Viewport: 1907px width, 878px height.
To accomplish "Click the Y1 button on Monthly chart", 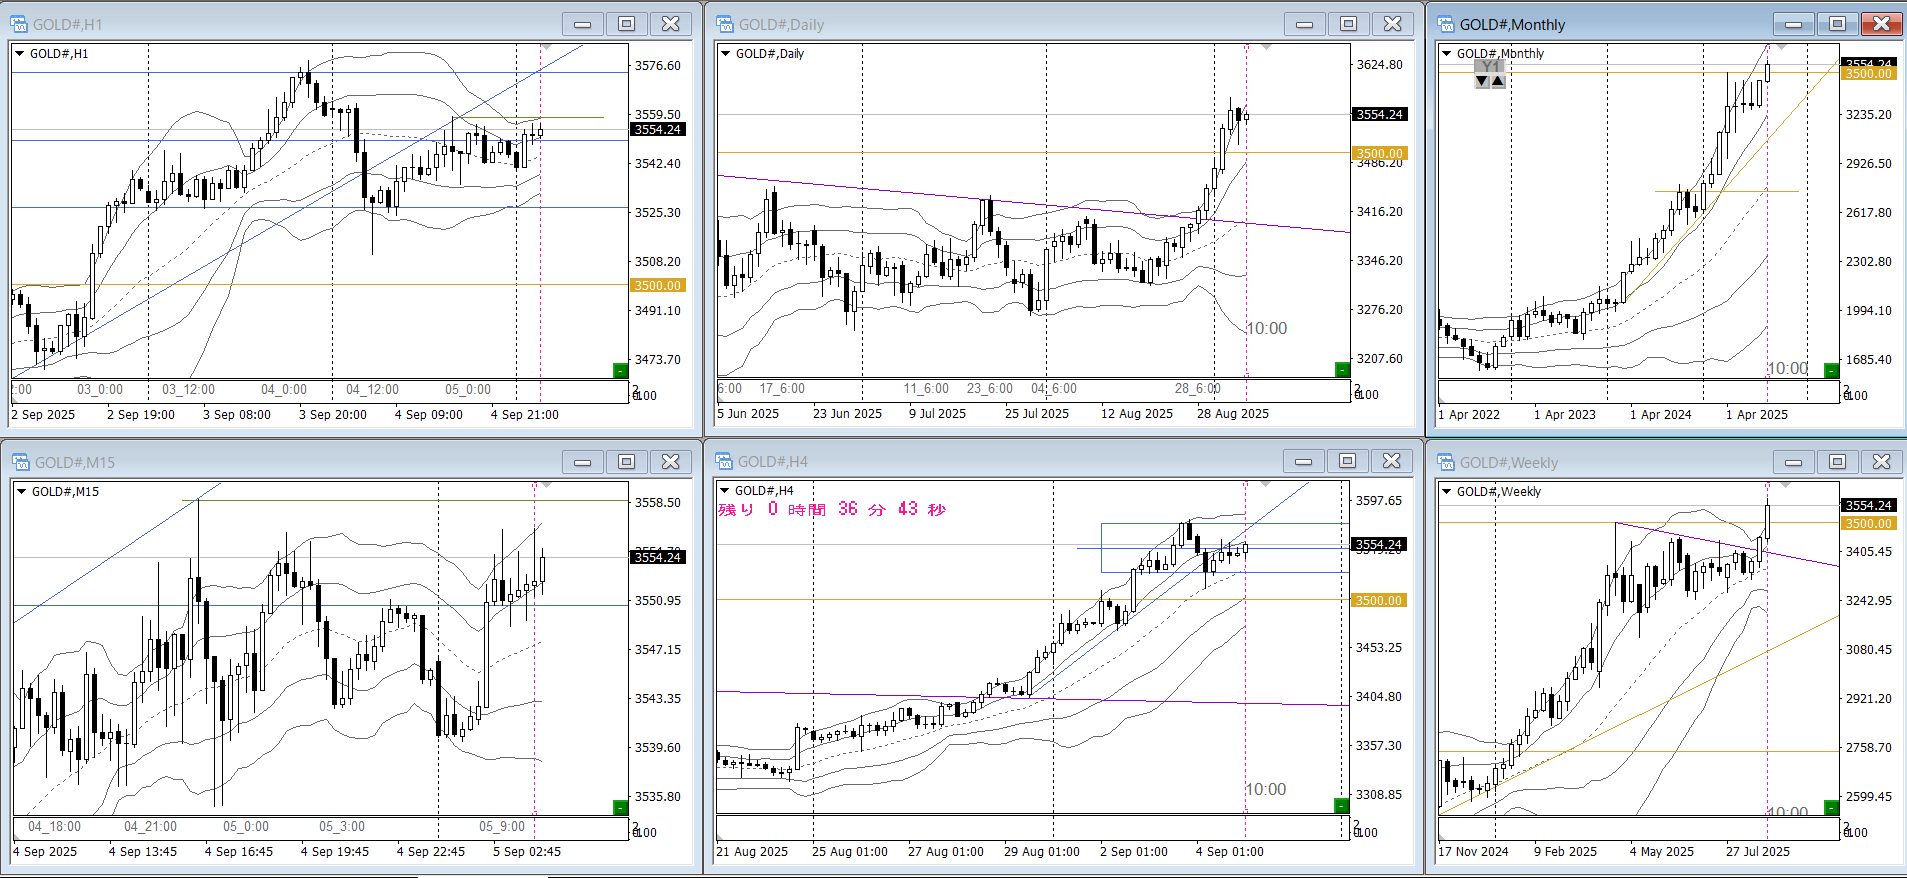I will tap(1490, 66).
